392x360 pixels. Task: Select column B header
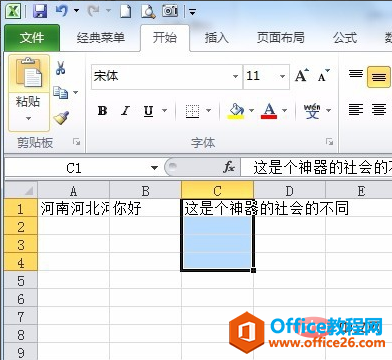(145, 191)
